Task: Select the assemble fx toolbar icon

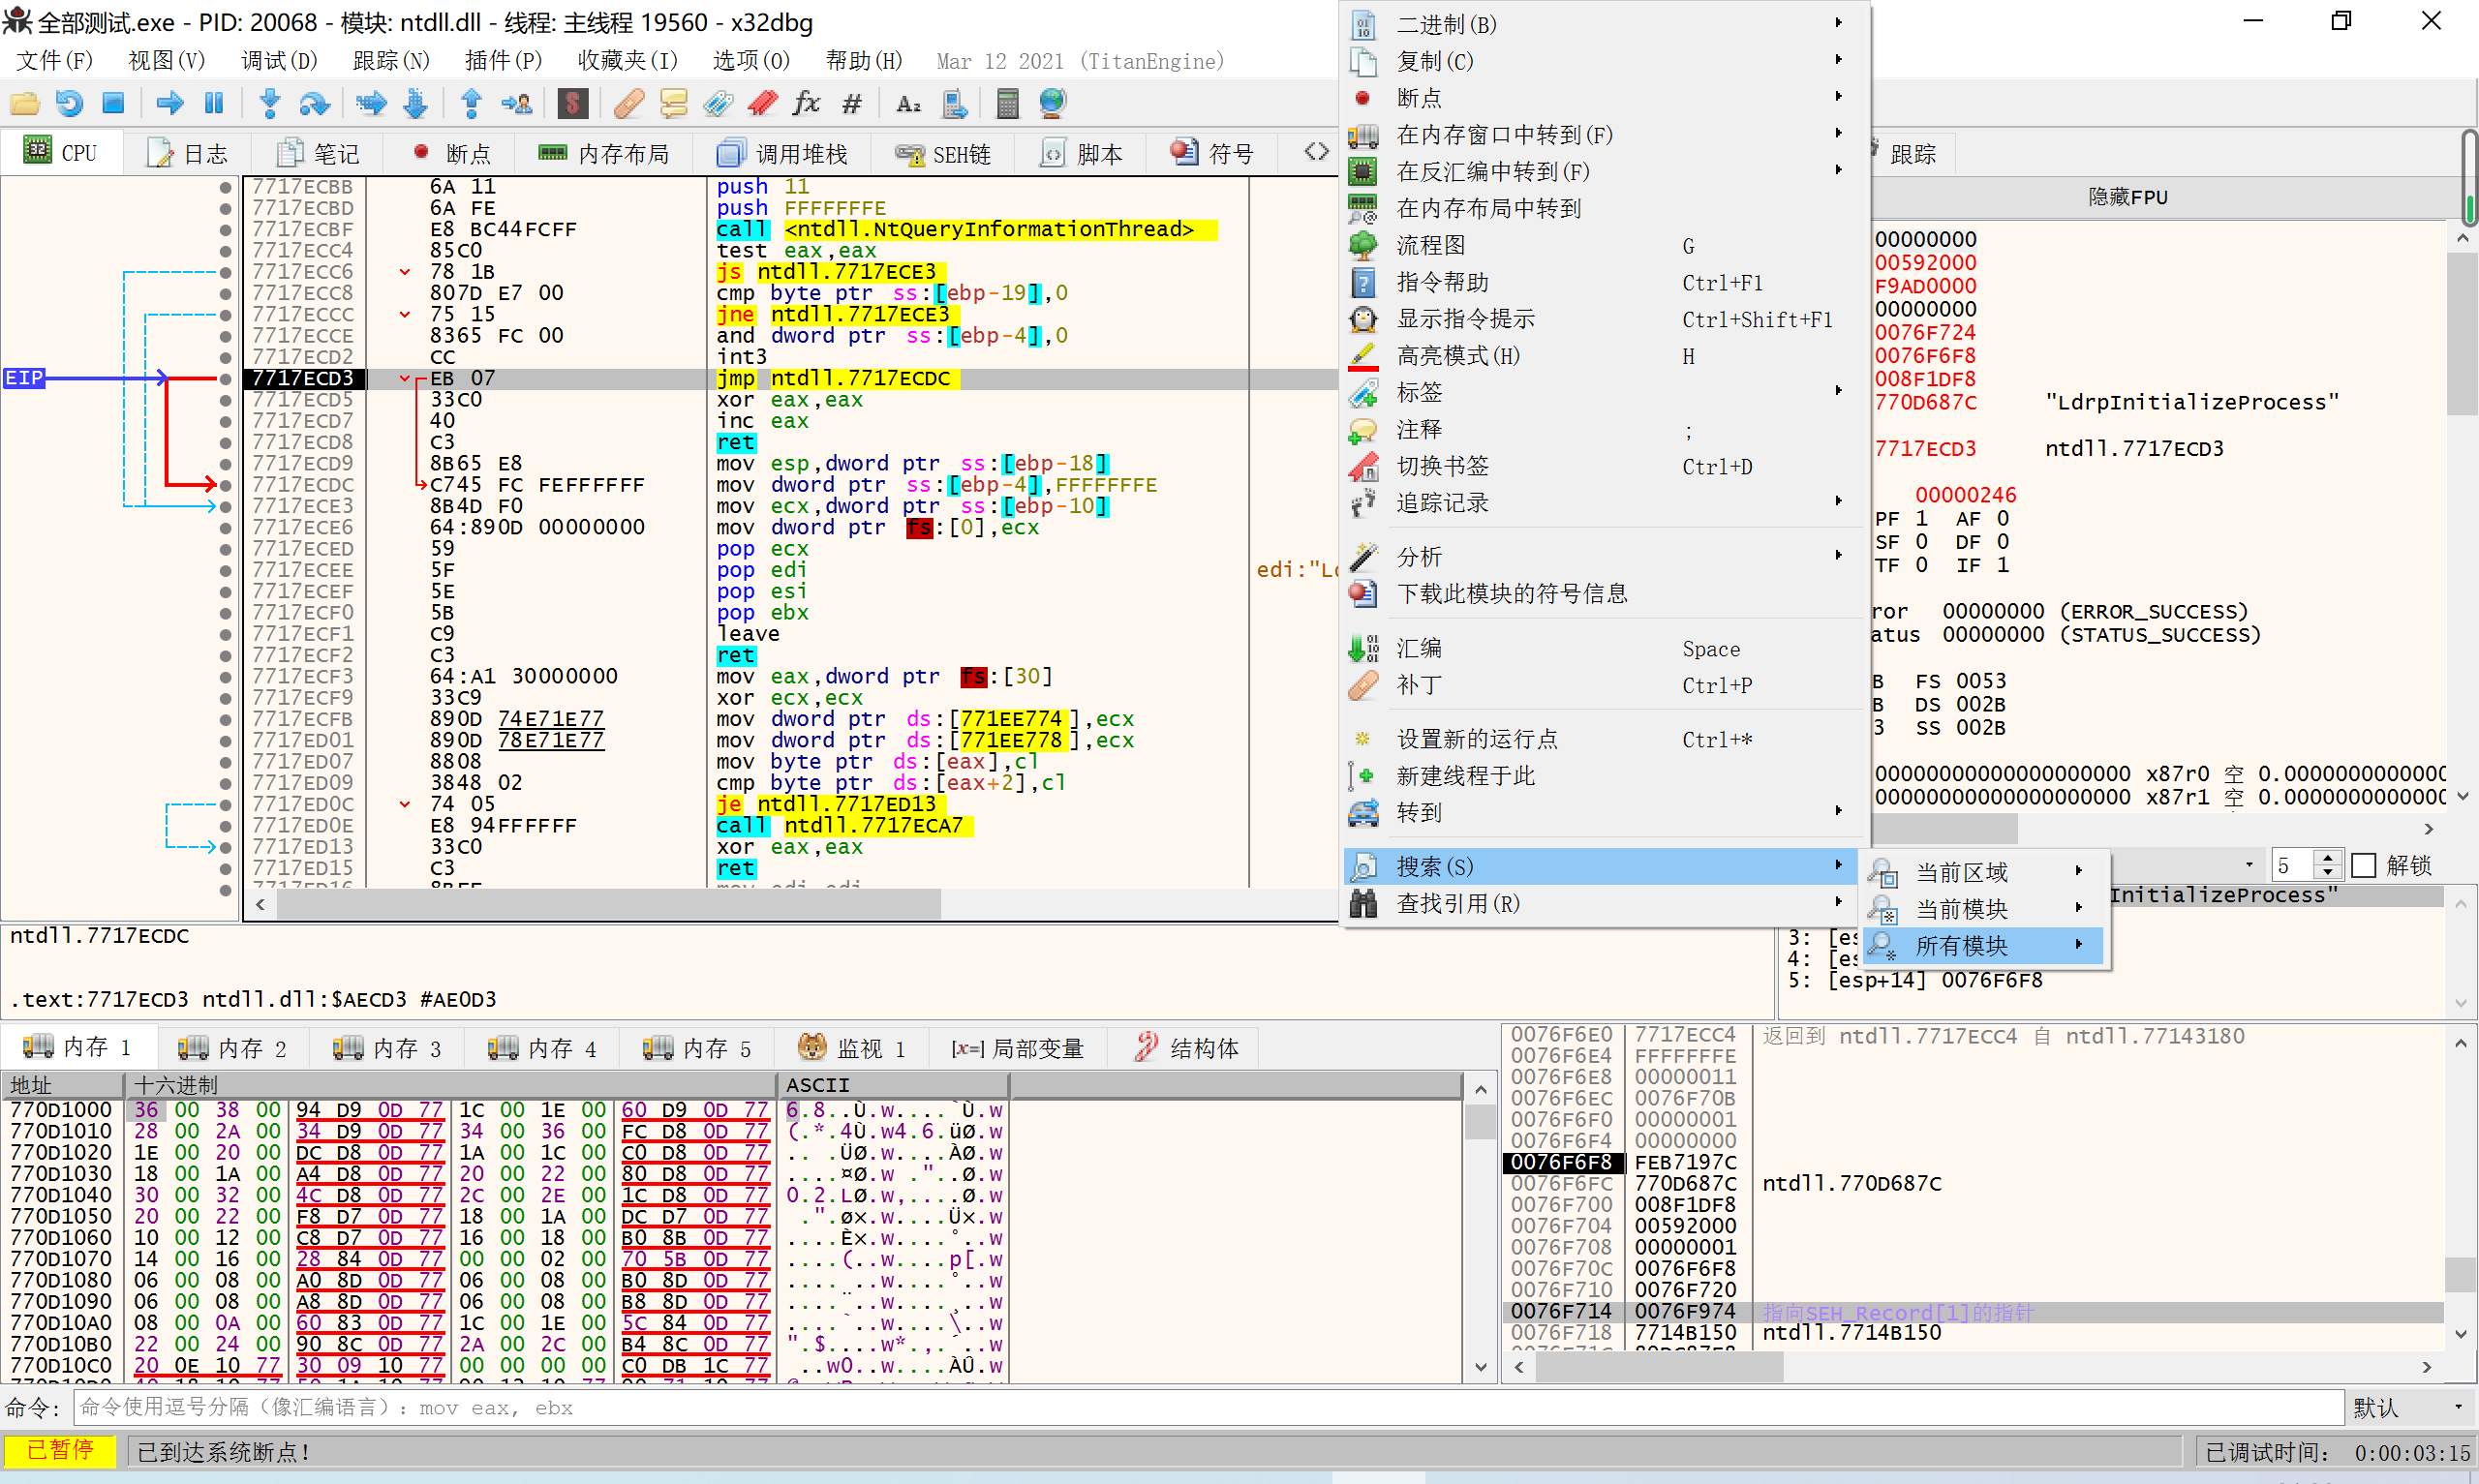Action: tap(805, 103)
